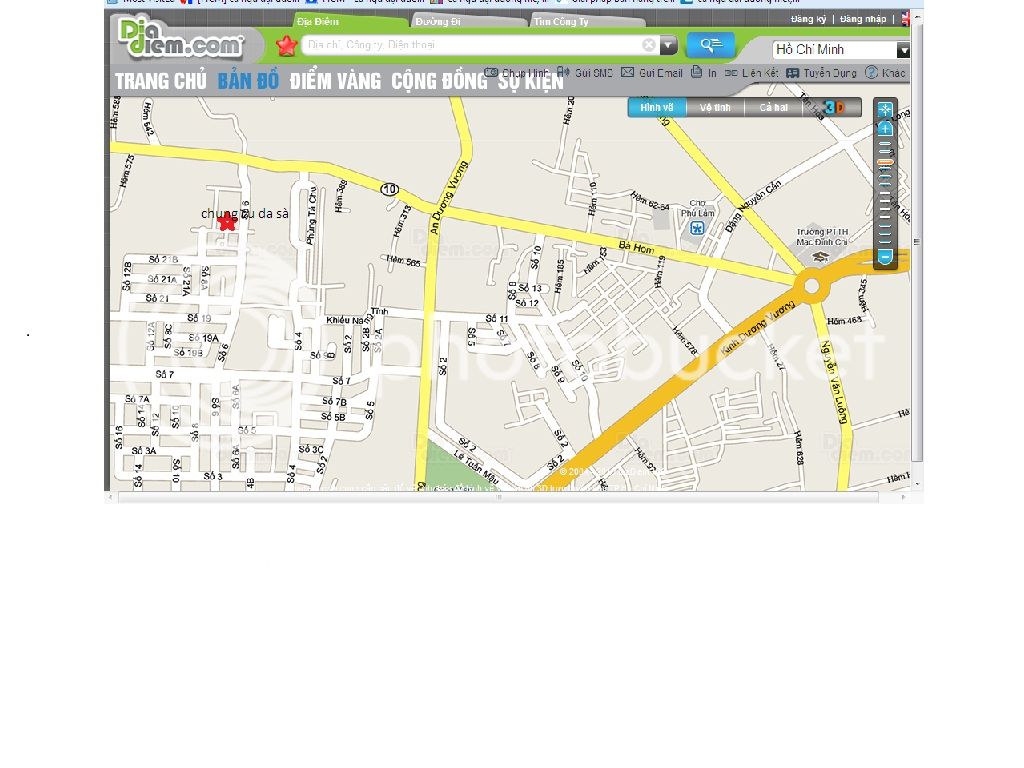Click the orange zoom level slider handle

(885, 162)
